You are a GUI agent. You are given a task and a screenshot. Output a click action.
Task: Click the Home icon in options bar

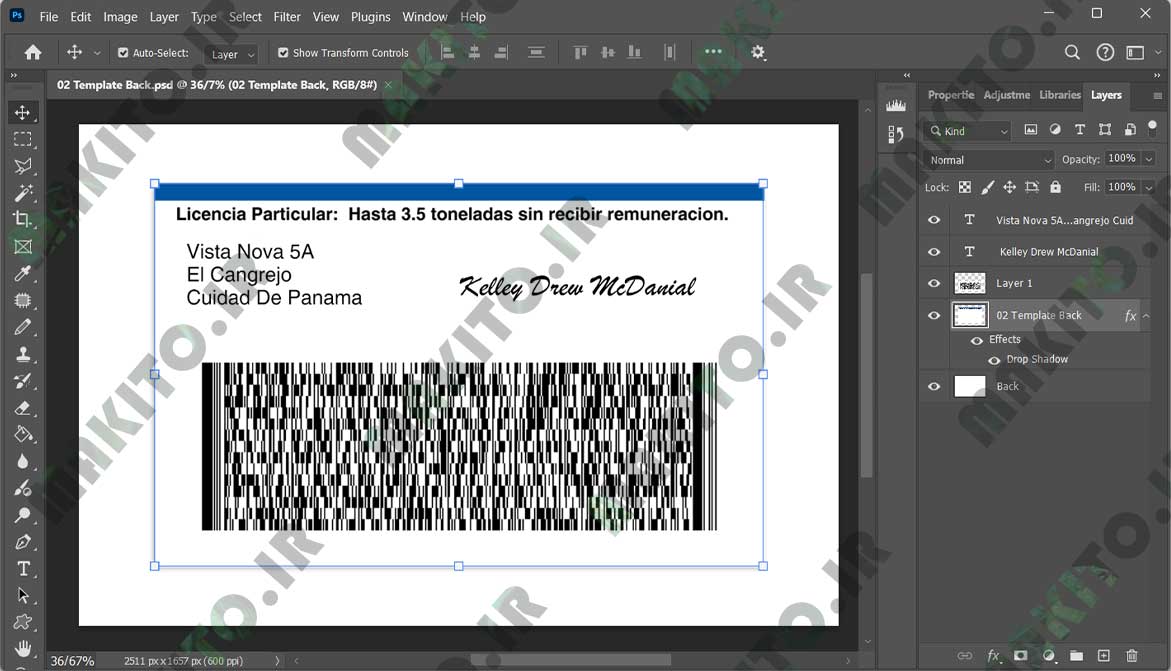pyautogui.click(x=33, y=52)
